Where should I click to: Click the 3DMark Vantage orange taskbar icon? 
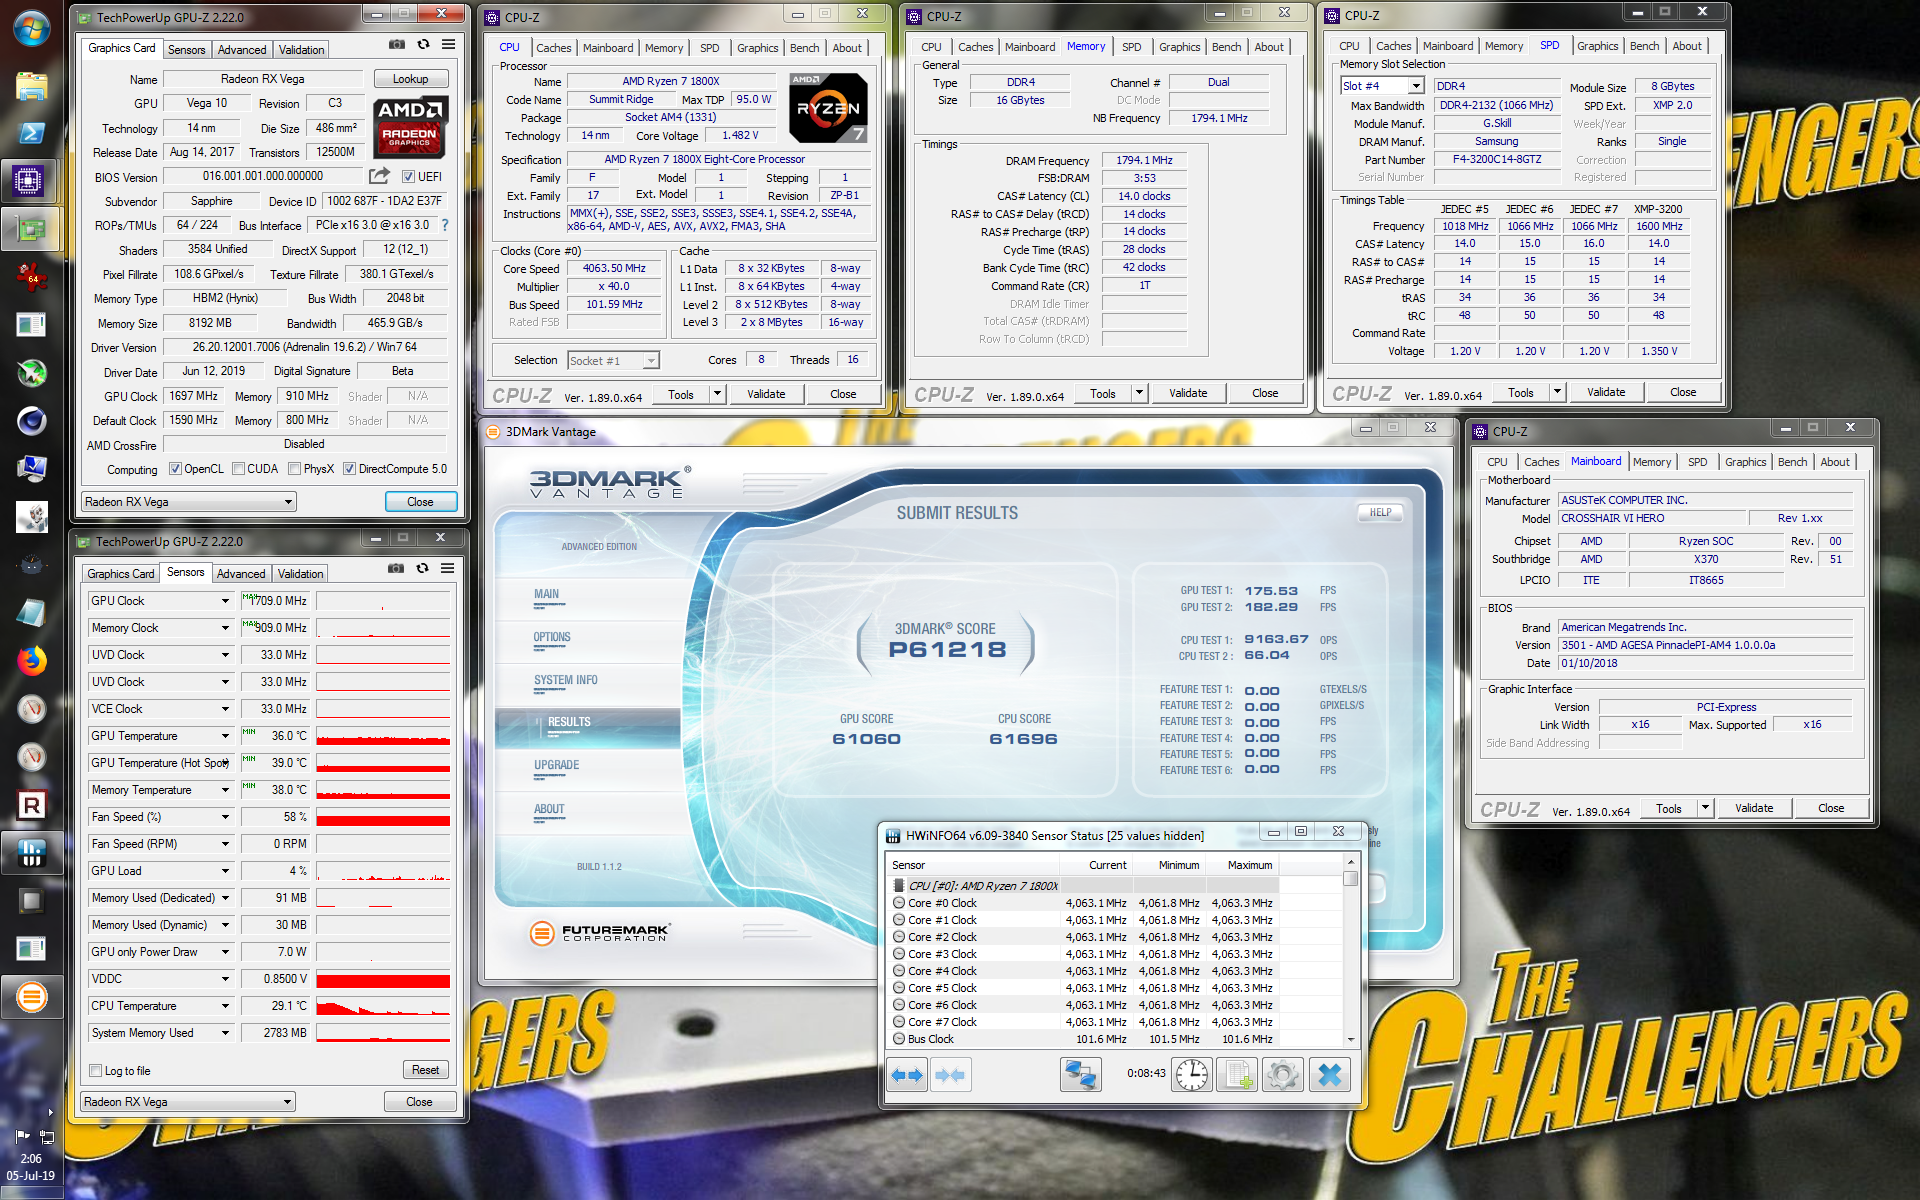pos(31,996)
